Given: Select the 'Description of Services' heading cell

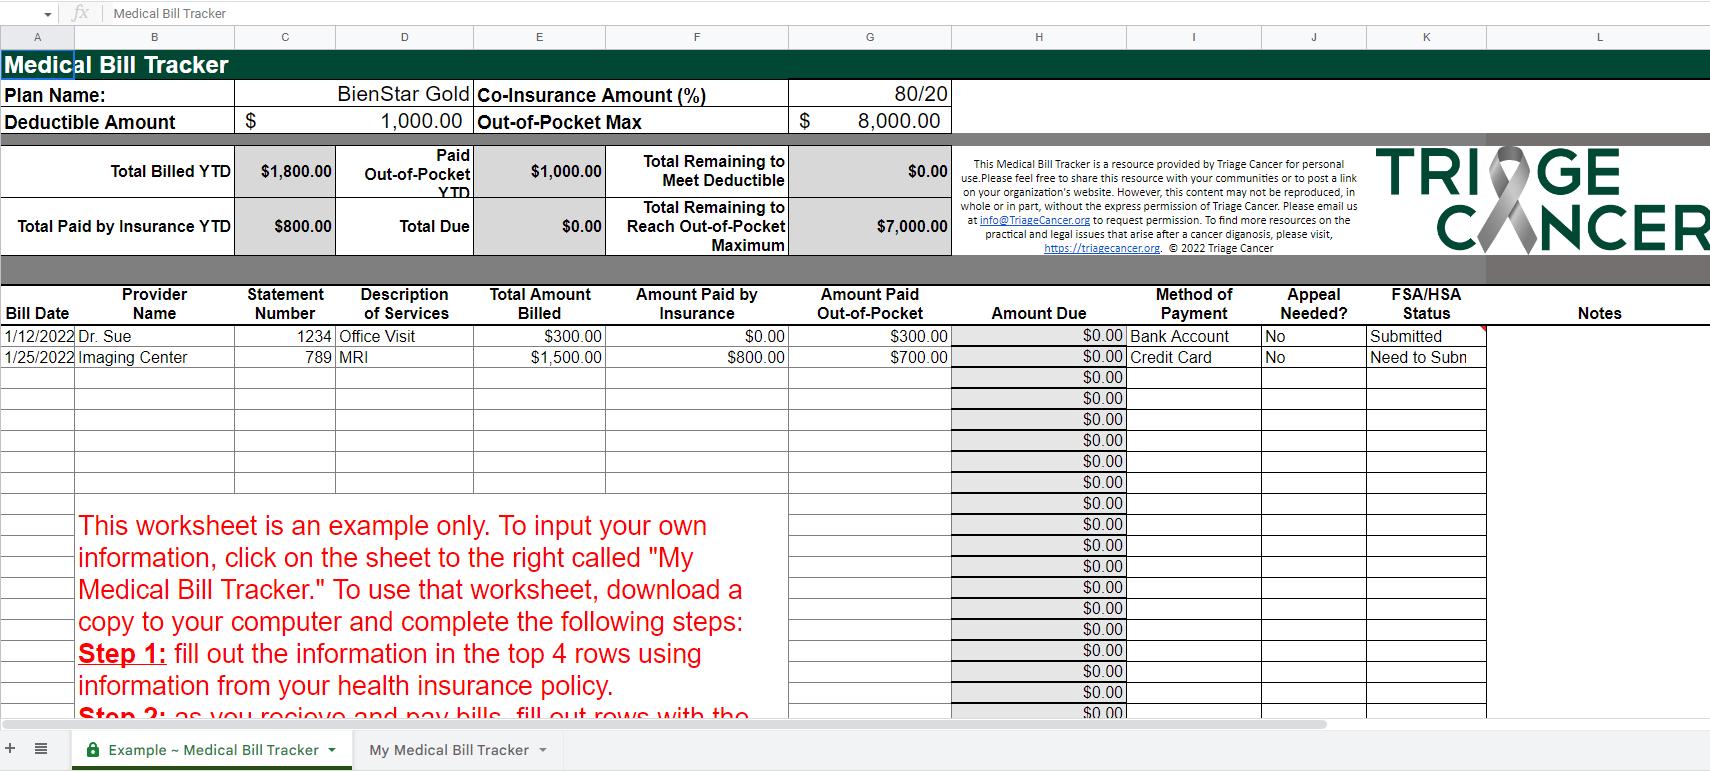Looking at the screenshot, I should tap(405, 305).
